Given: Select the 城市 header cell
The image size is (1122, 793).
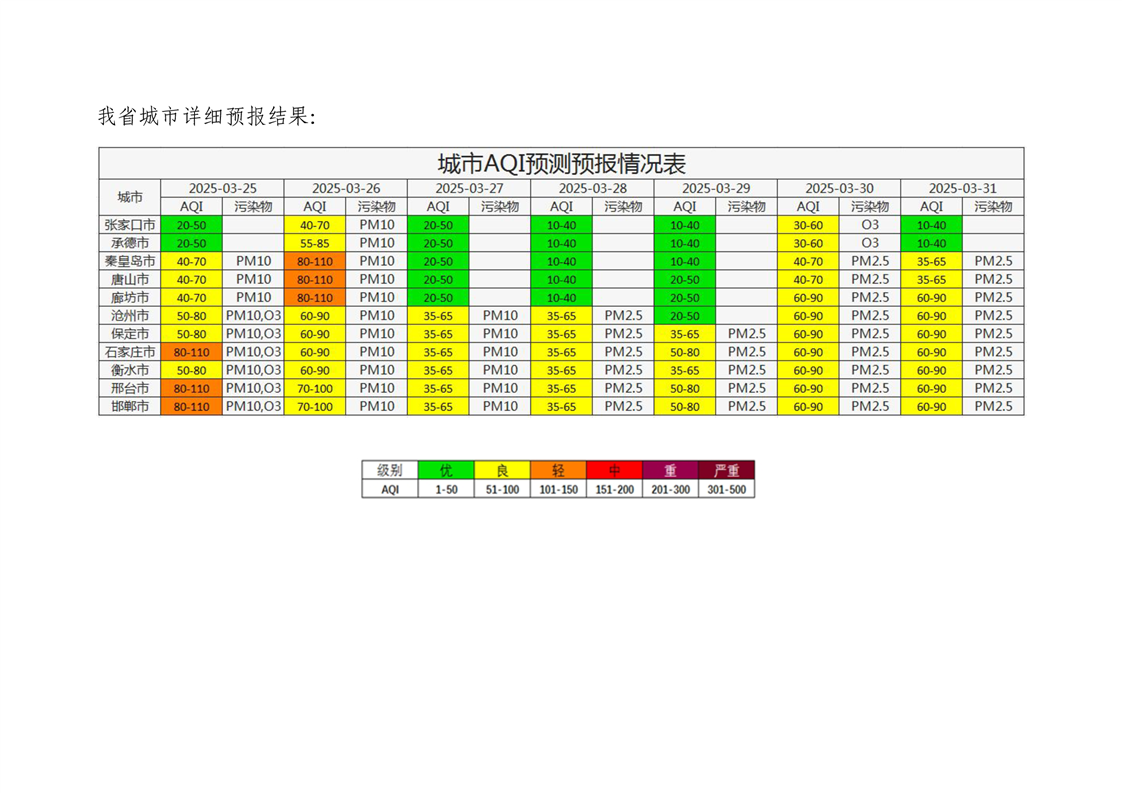Looking at the screenshot, I should pos(130,197).
